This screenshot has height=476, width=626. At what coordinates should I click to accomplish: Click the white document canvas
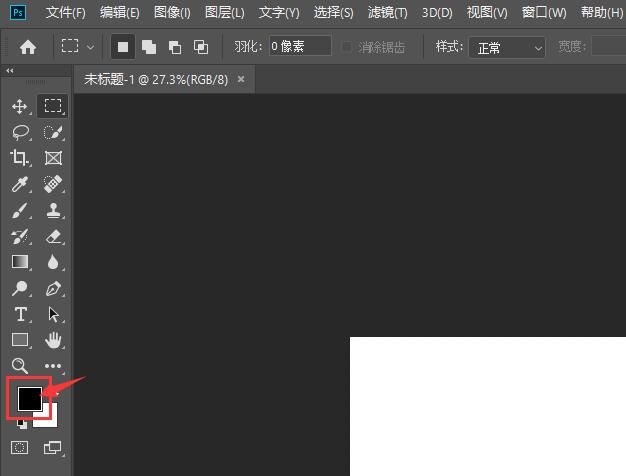pos(488,406)
